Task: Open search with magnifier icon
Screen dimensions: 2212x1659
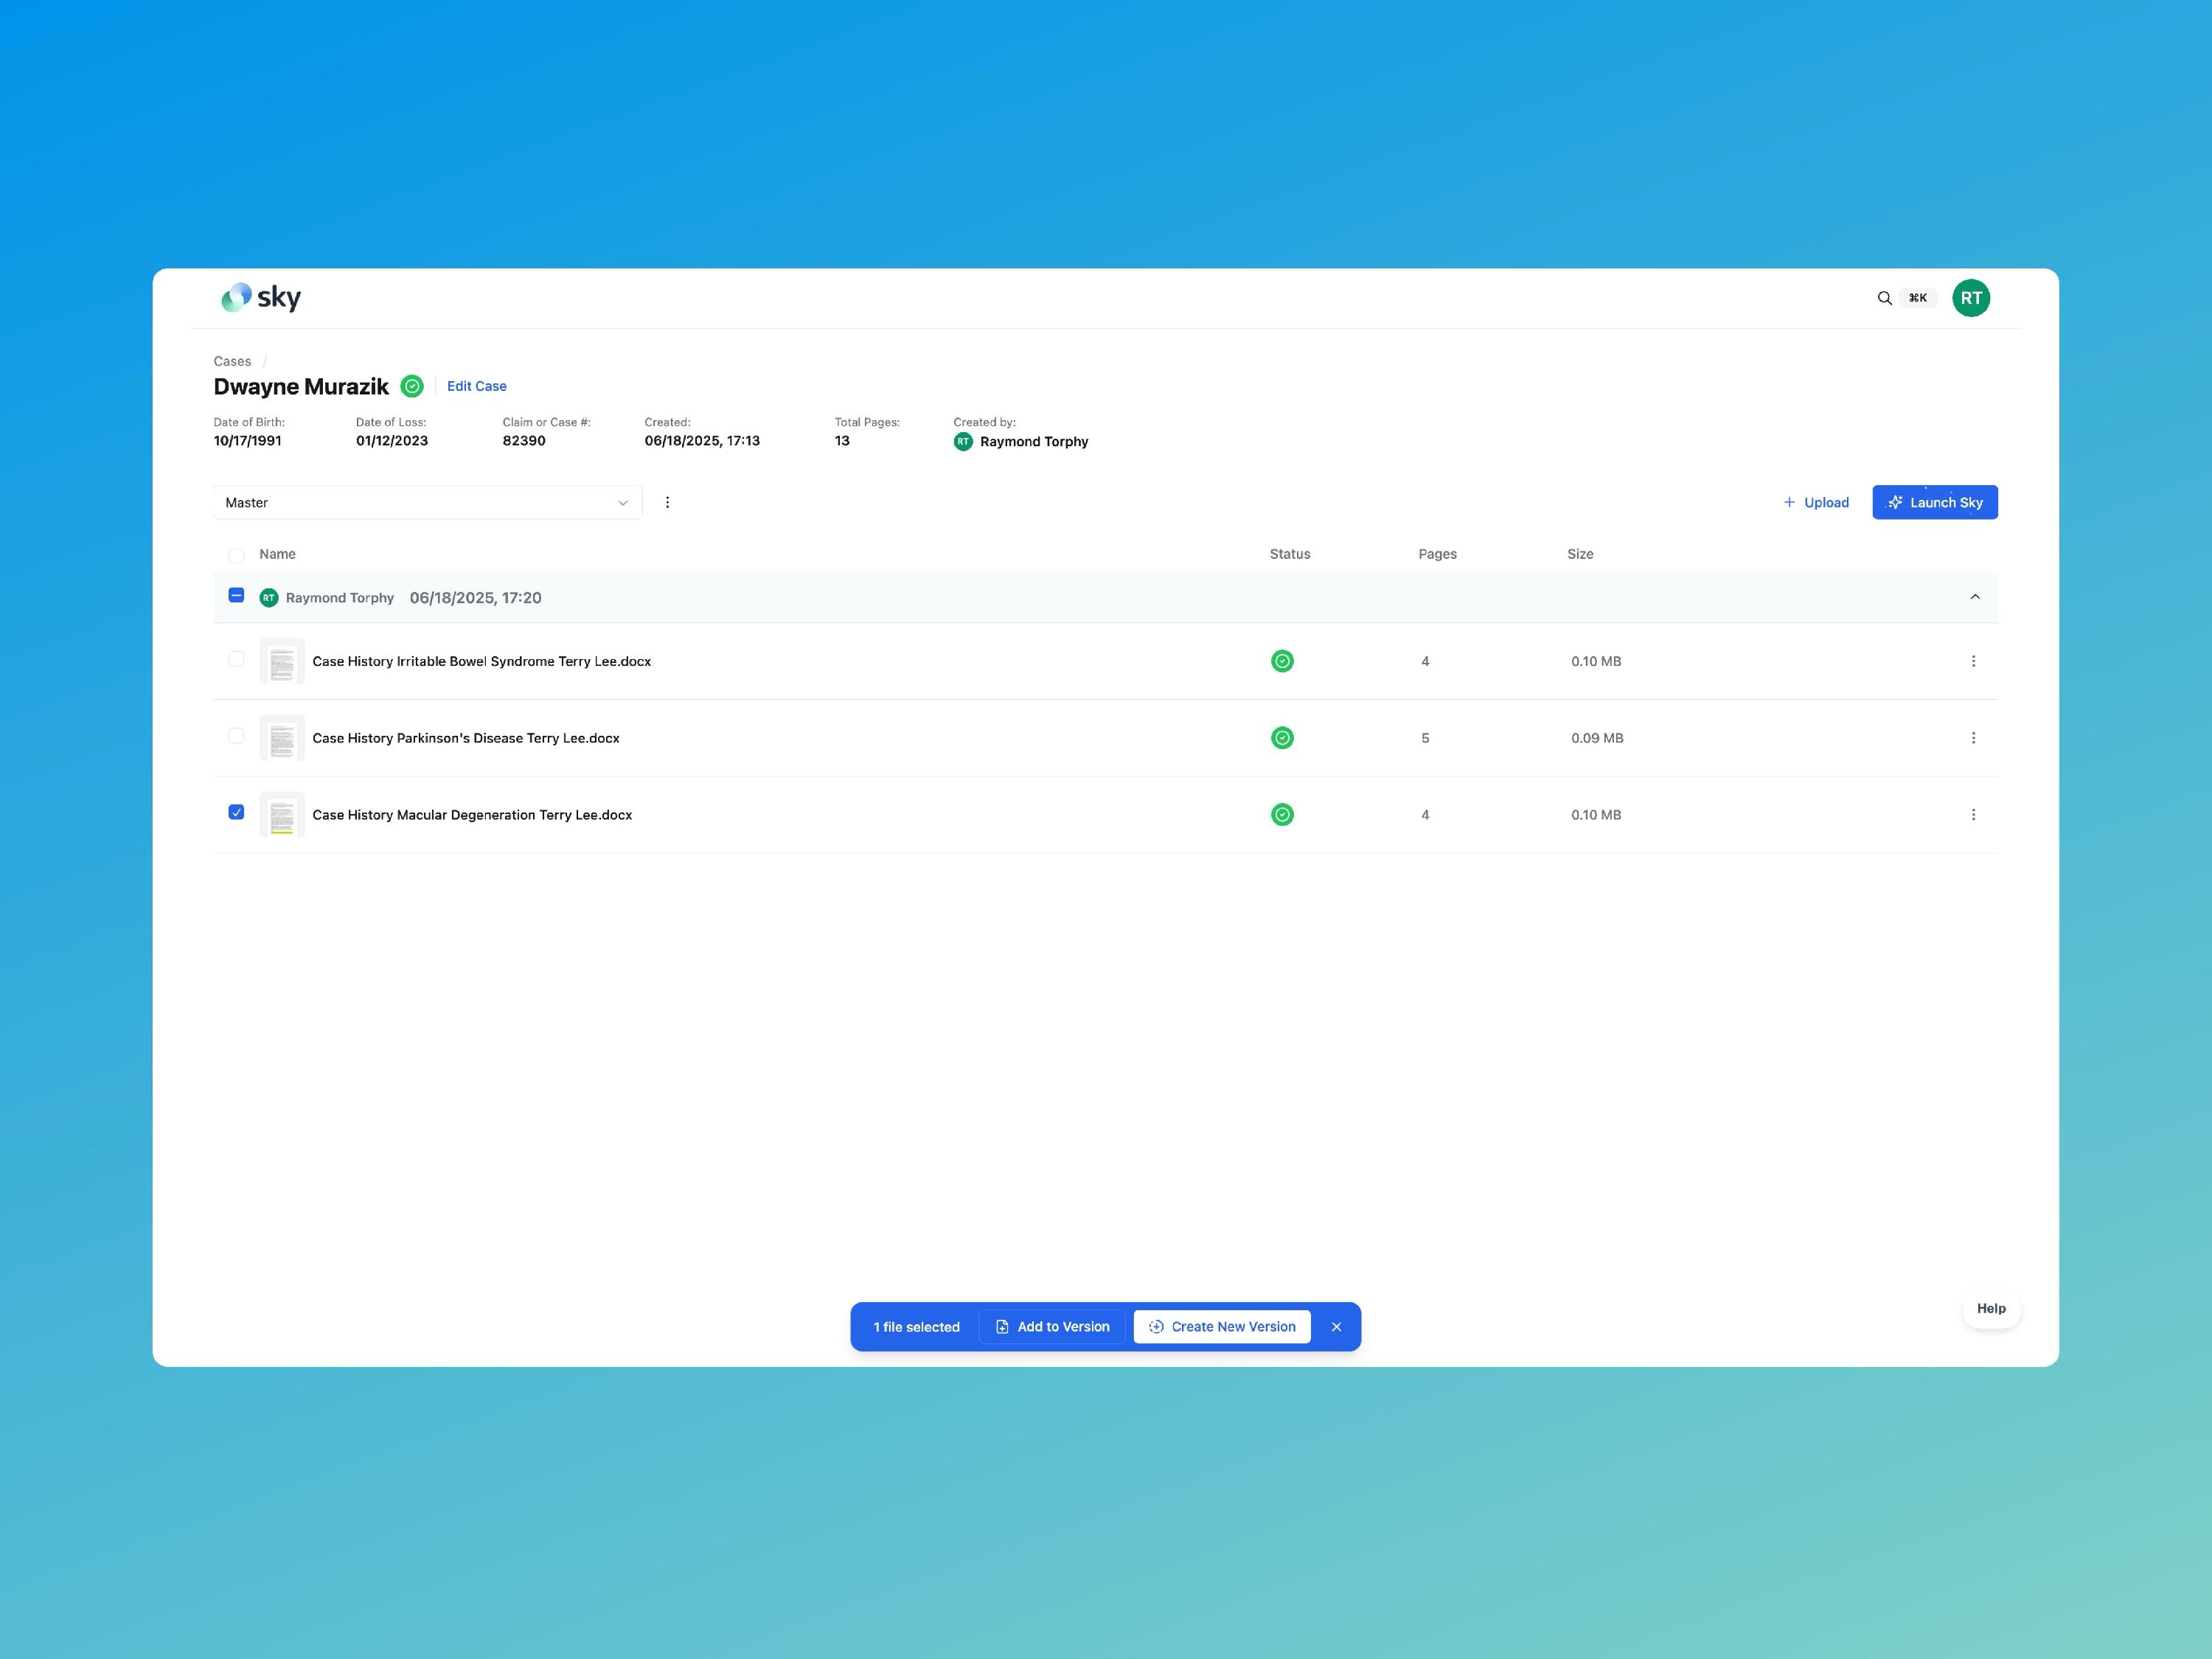Action: pyautogui.click(x=1884, y=298)
